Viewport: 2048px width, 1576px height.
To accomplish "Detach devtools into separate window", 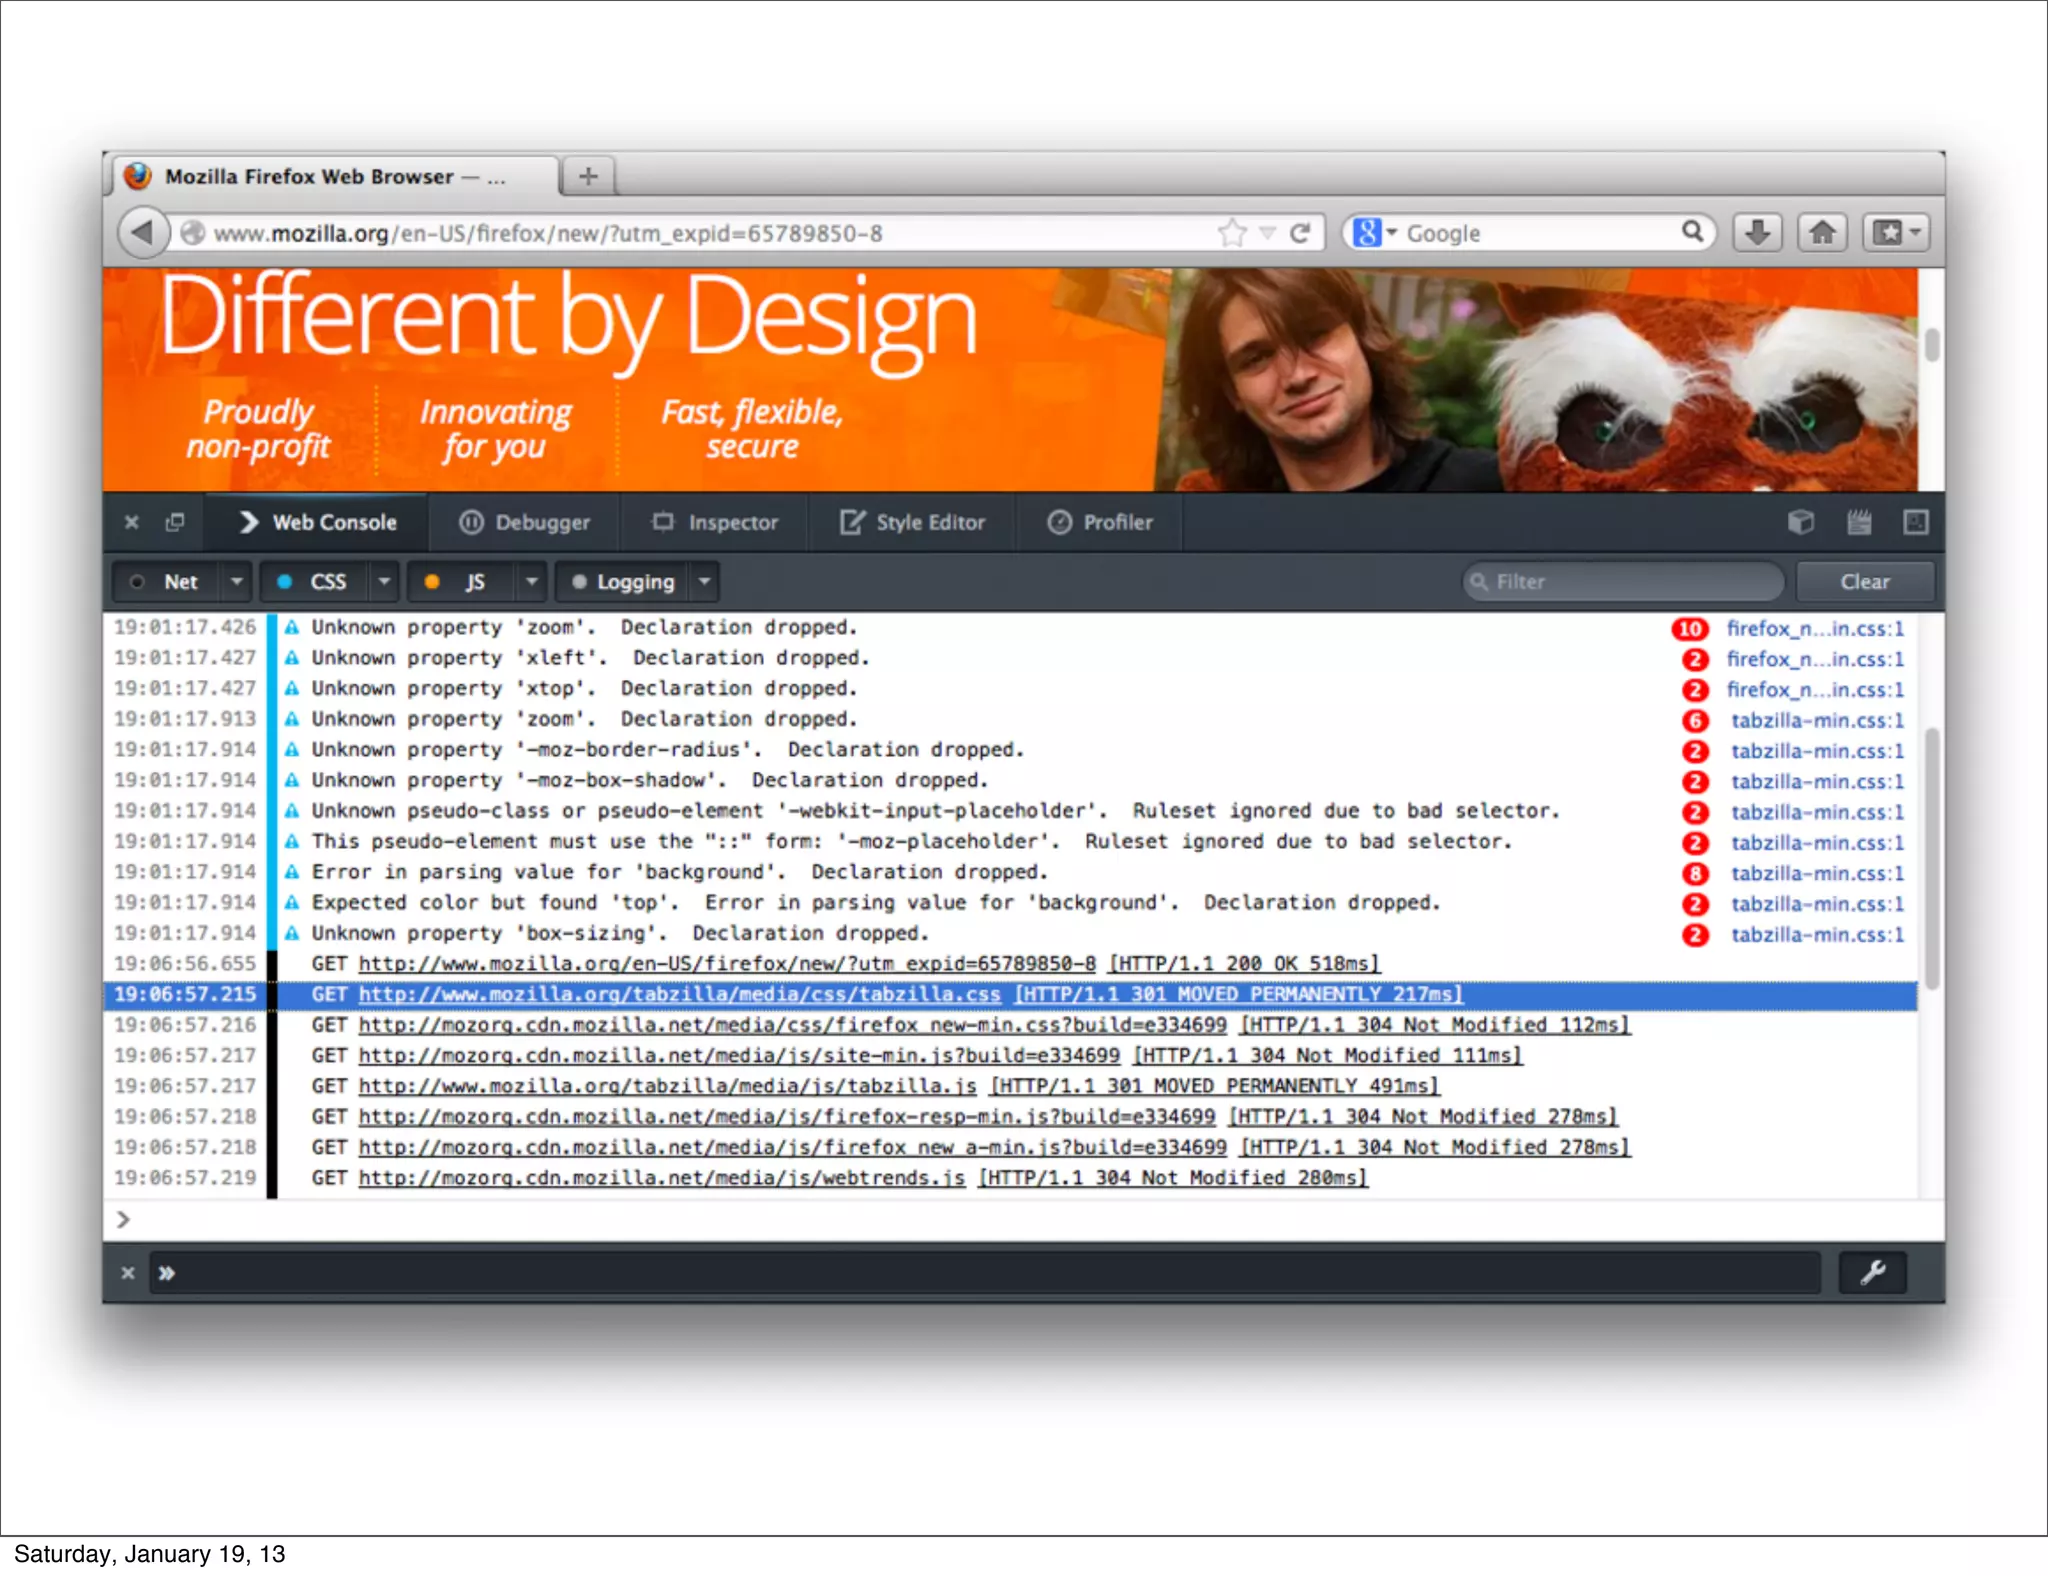I will [x=175, y=522].
